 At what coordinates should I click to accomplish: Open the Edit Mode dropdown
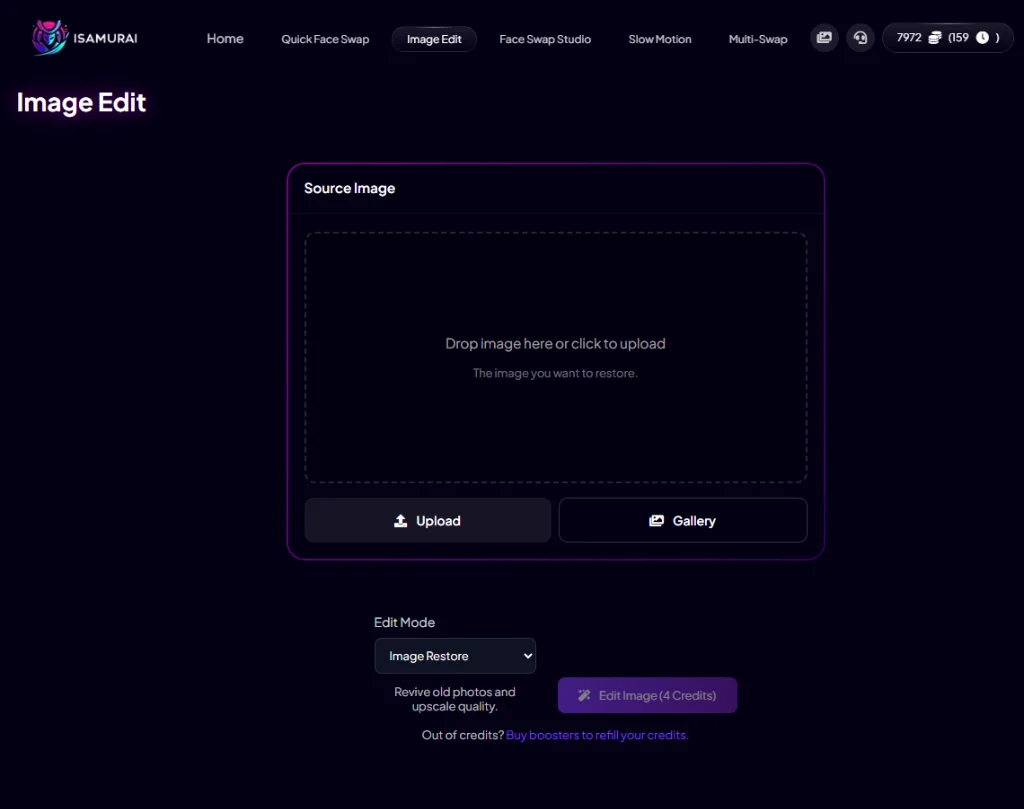(x=455, y=656)
